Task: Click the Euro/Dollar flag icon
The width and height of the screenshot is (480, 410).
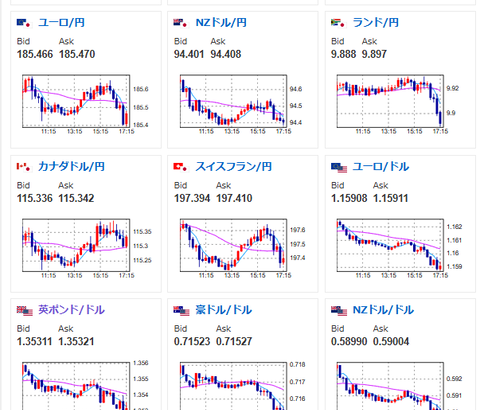Action: click(x=339, y=168)
